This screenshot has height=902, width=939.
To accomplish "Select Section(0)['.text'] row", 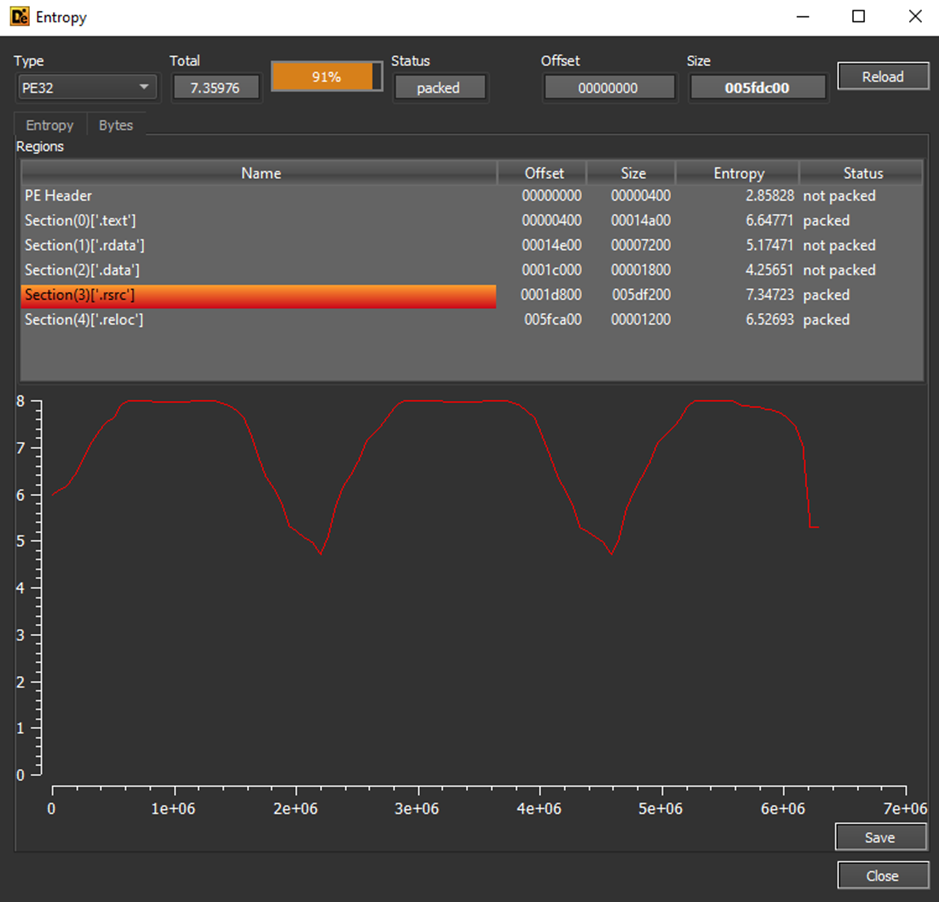I will click(471, 220).
